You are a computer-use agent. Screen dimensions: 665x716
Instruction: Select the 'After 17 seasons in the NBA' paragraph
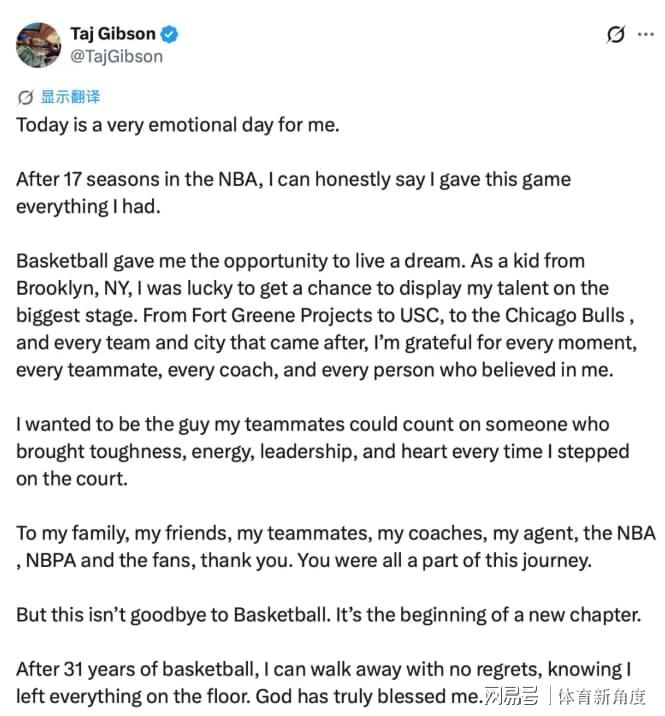pyautogui.click(x=293, y=193)
